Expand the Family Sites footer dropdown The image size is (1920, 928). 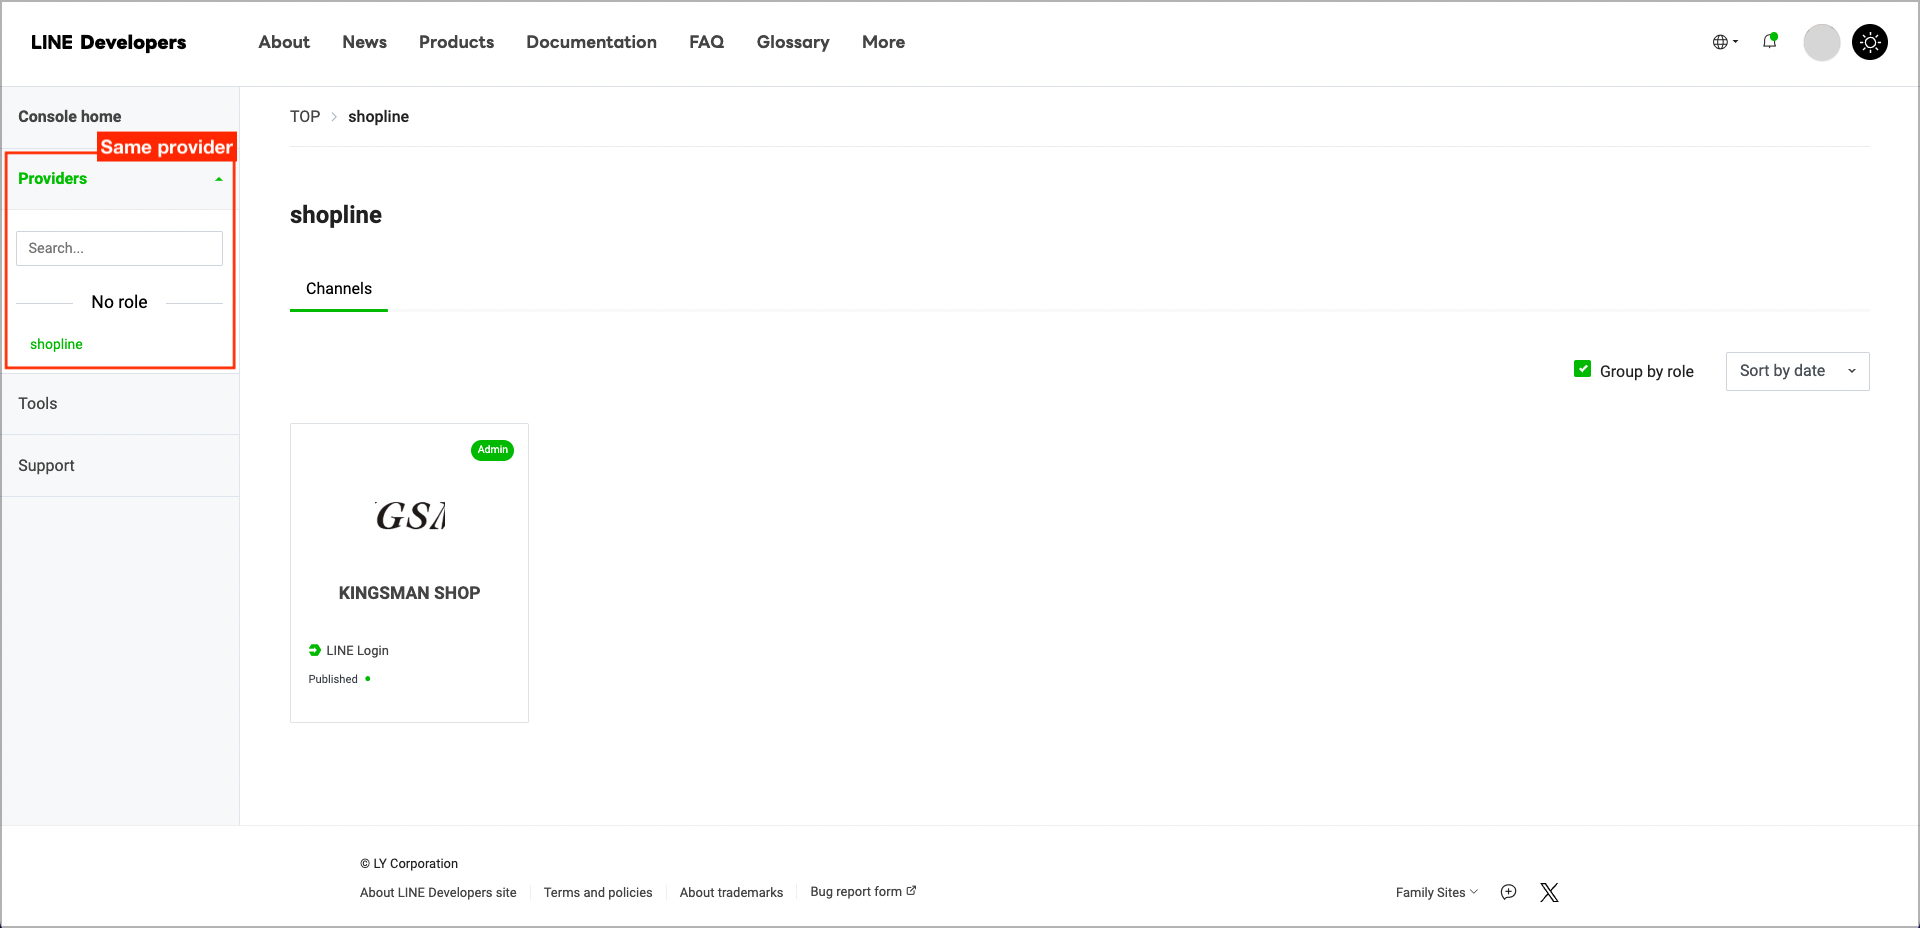coord(1436,892)
